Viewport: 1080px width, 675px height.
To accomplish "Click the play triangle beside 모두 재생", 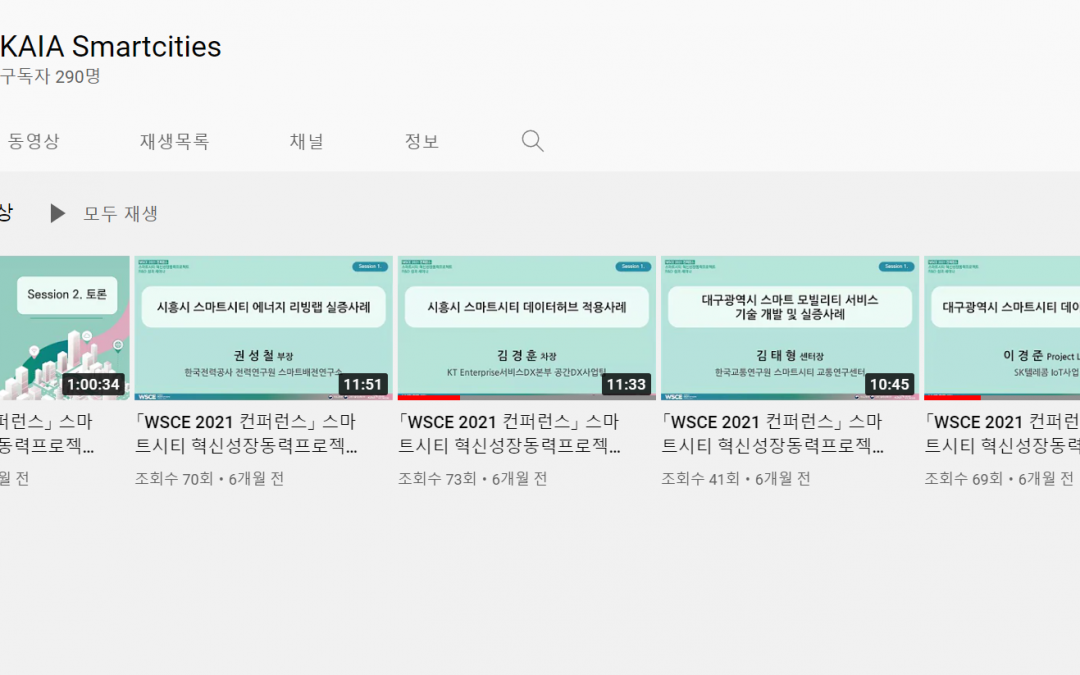I will [58, 214].
